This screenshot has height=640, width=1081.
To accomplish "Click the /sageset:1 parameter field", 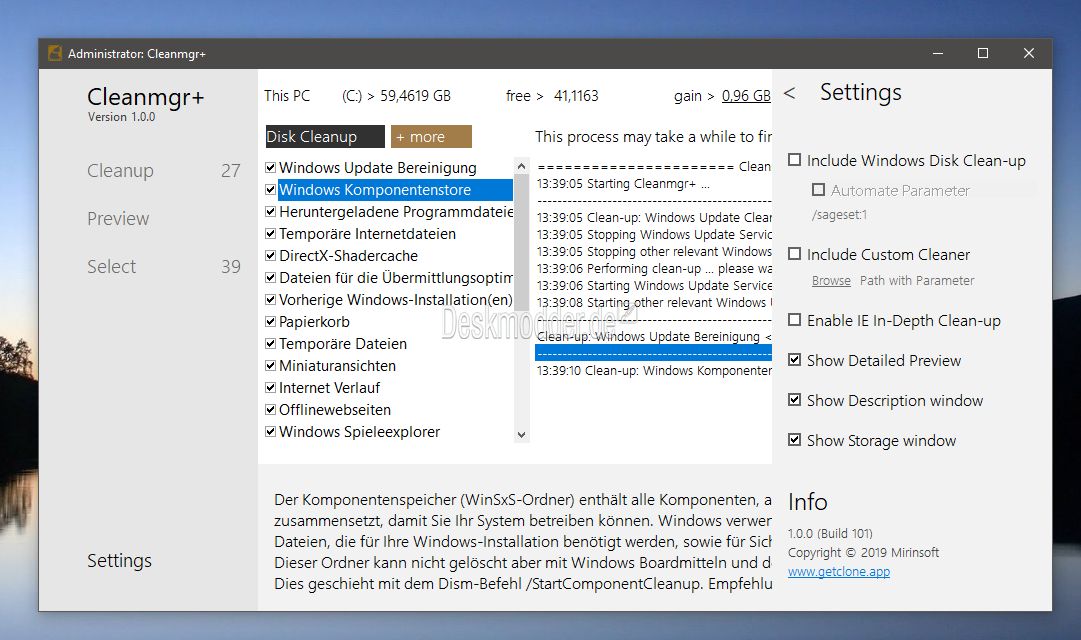I will (x=840, y=215).
